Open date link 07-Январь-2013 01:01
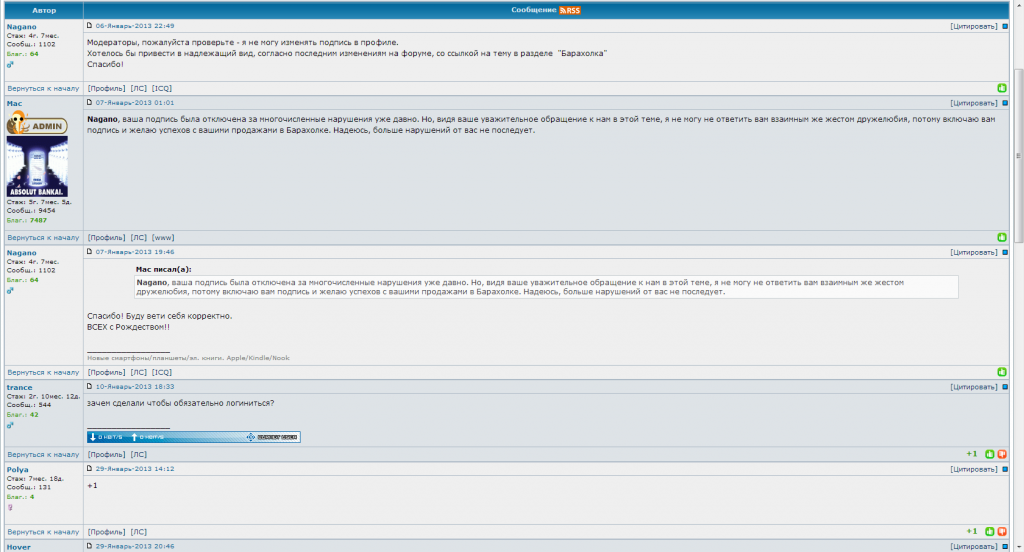Image resolution: width=1024 pixels, height=552 pixels. pos(135,103)
